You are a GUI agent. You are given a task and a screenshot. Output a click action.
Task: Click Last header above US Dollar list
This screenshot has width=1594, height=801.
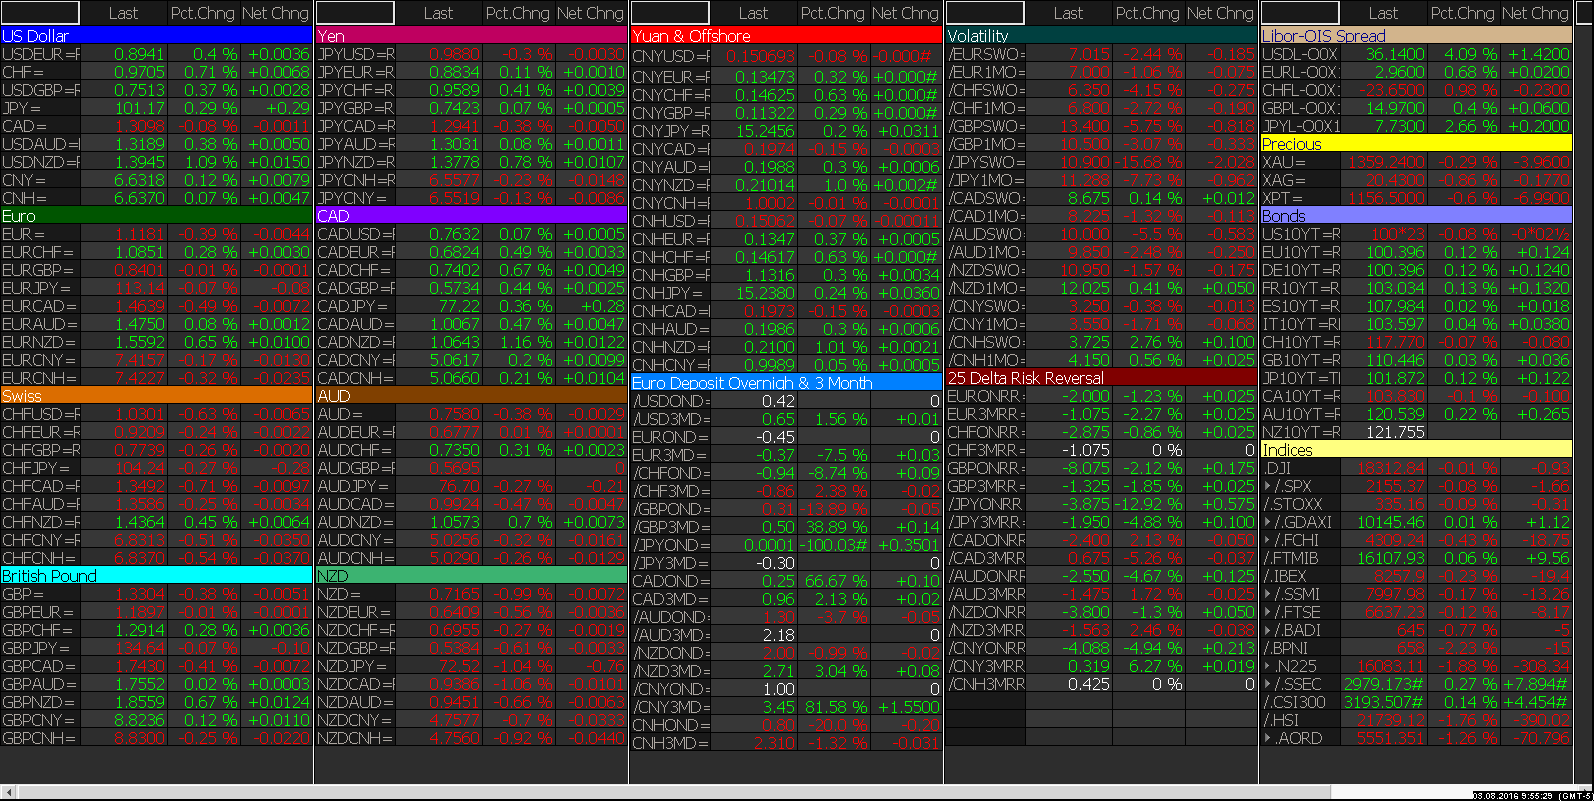coord(124,13)
